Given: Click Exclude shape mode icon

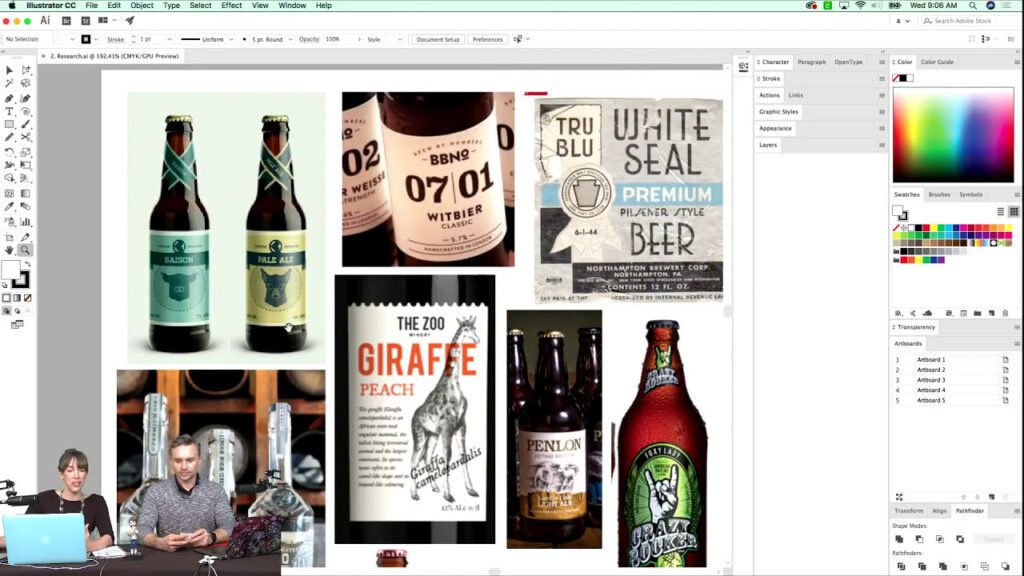Looking at the screenshot, I should pyautogui.click(x=960, y=539).
